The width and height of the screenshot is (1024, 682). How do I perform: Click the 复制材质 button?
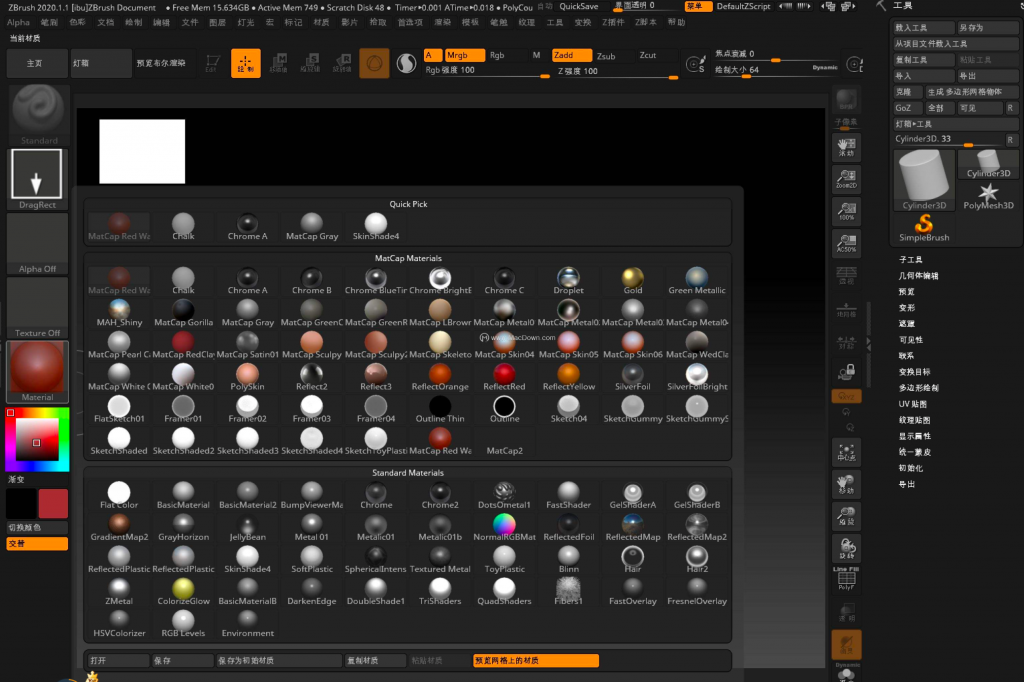pos(375,660)
